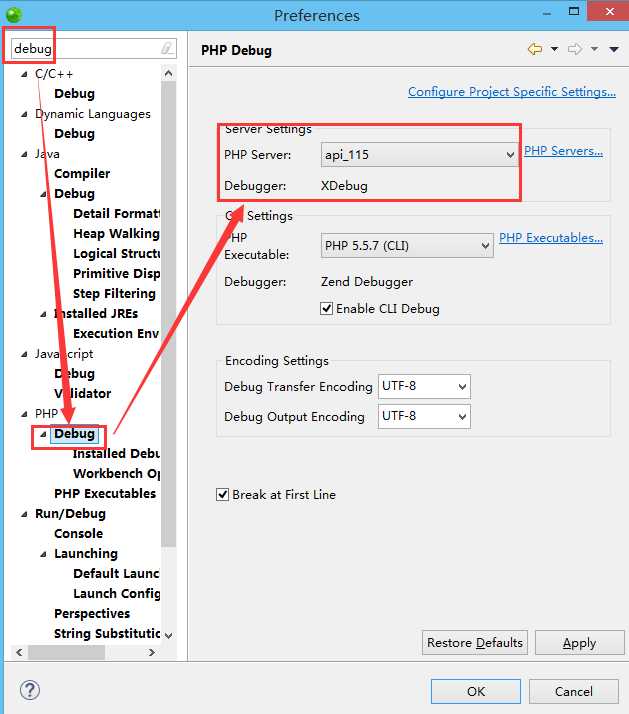Click Restore Defaults button

(475, 643)
